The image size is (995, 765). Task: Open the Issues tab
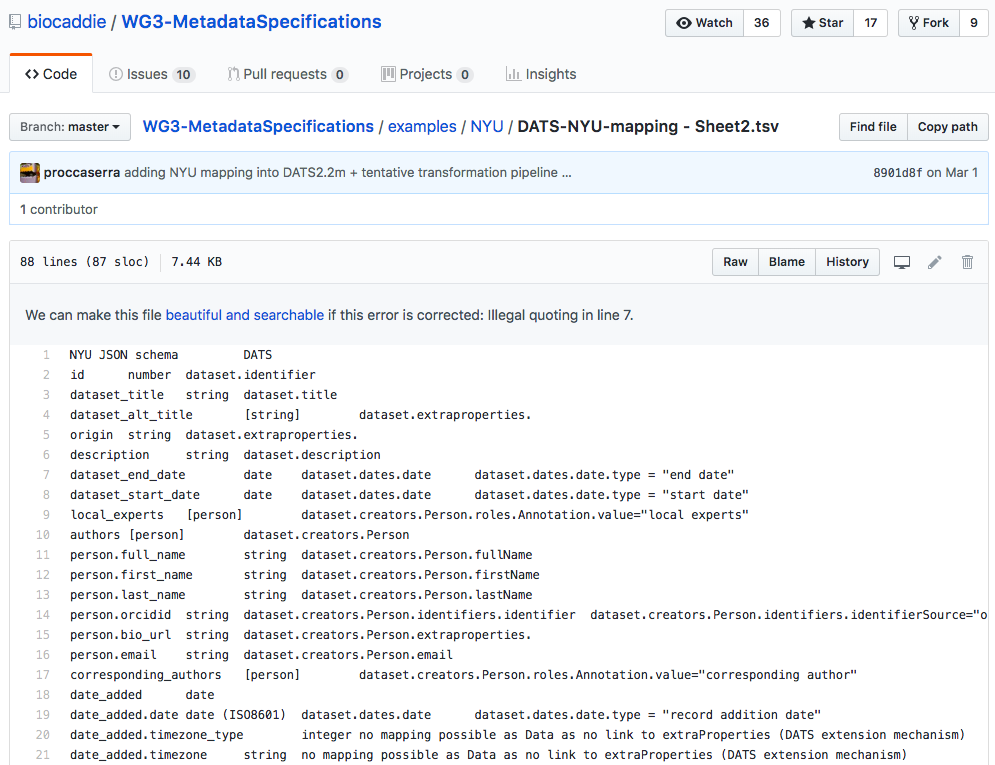[151, 74]
